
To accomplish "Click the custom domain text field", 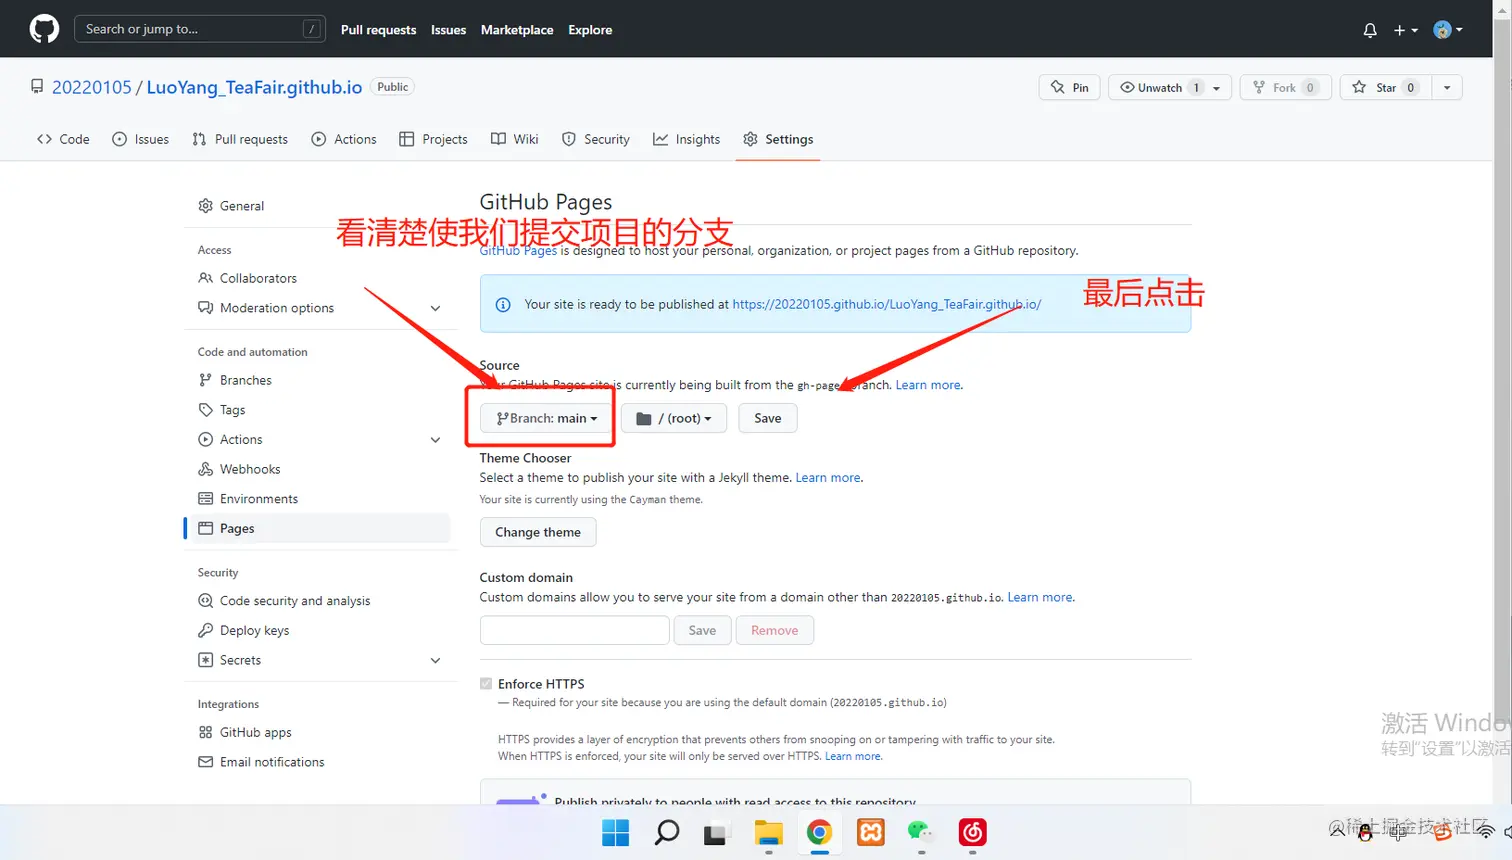I will (575, 630).
